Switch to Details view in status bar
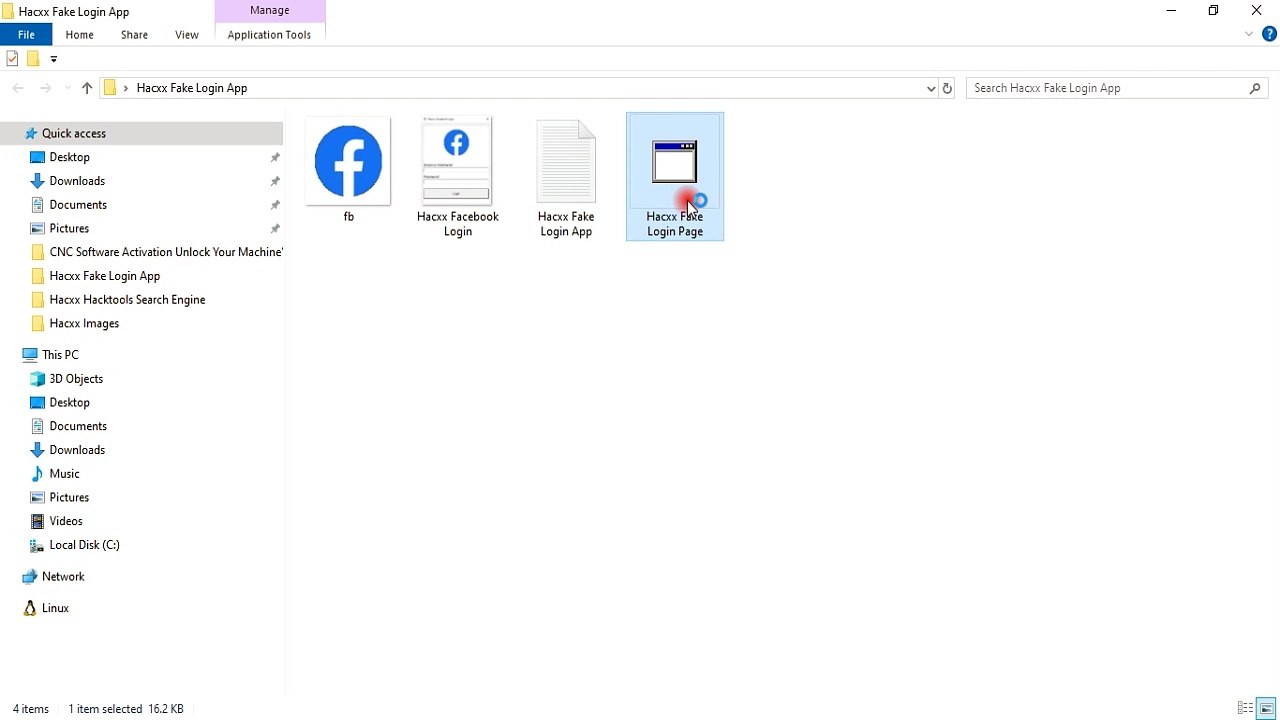This screenshot has width=1280, height=720. point(1245,709)
